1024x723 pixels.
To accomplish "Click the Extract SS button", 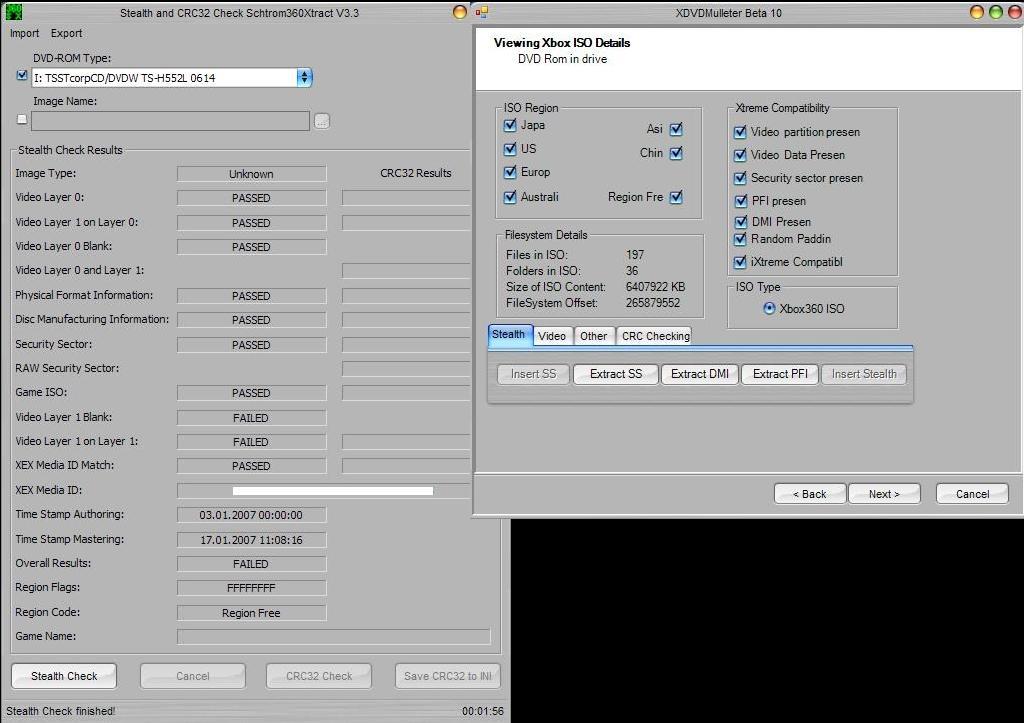I will click(615, 374).
